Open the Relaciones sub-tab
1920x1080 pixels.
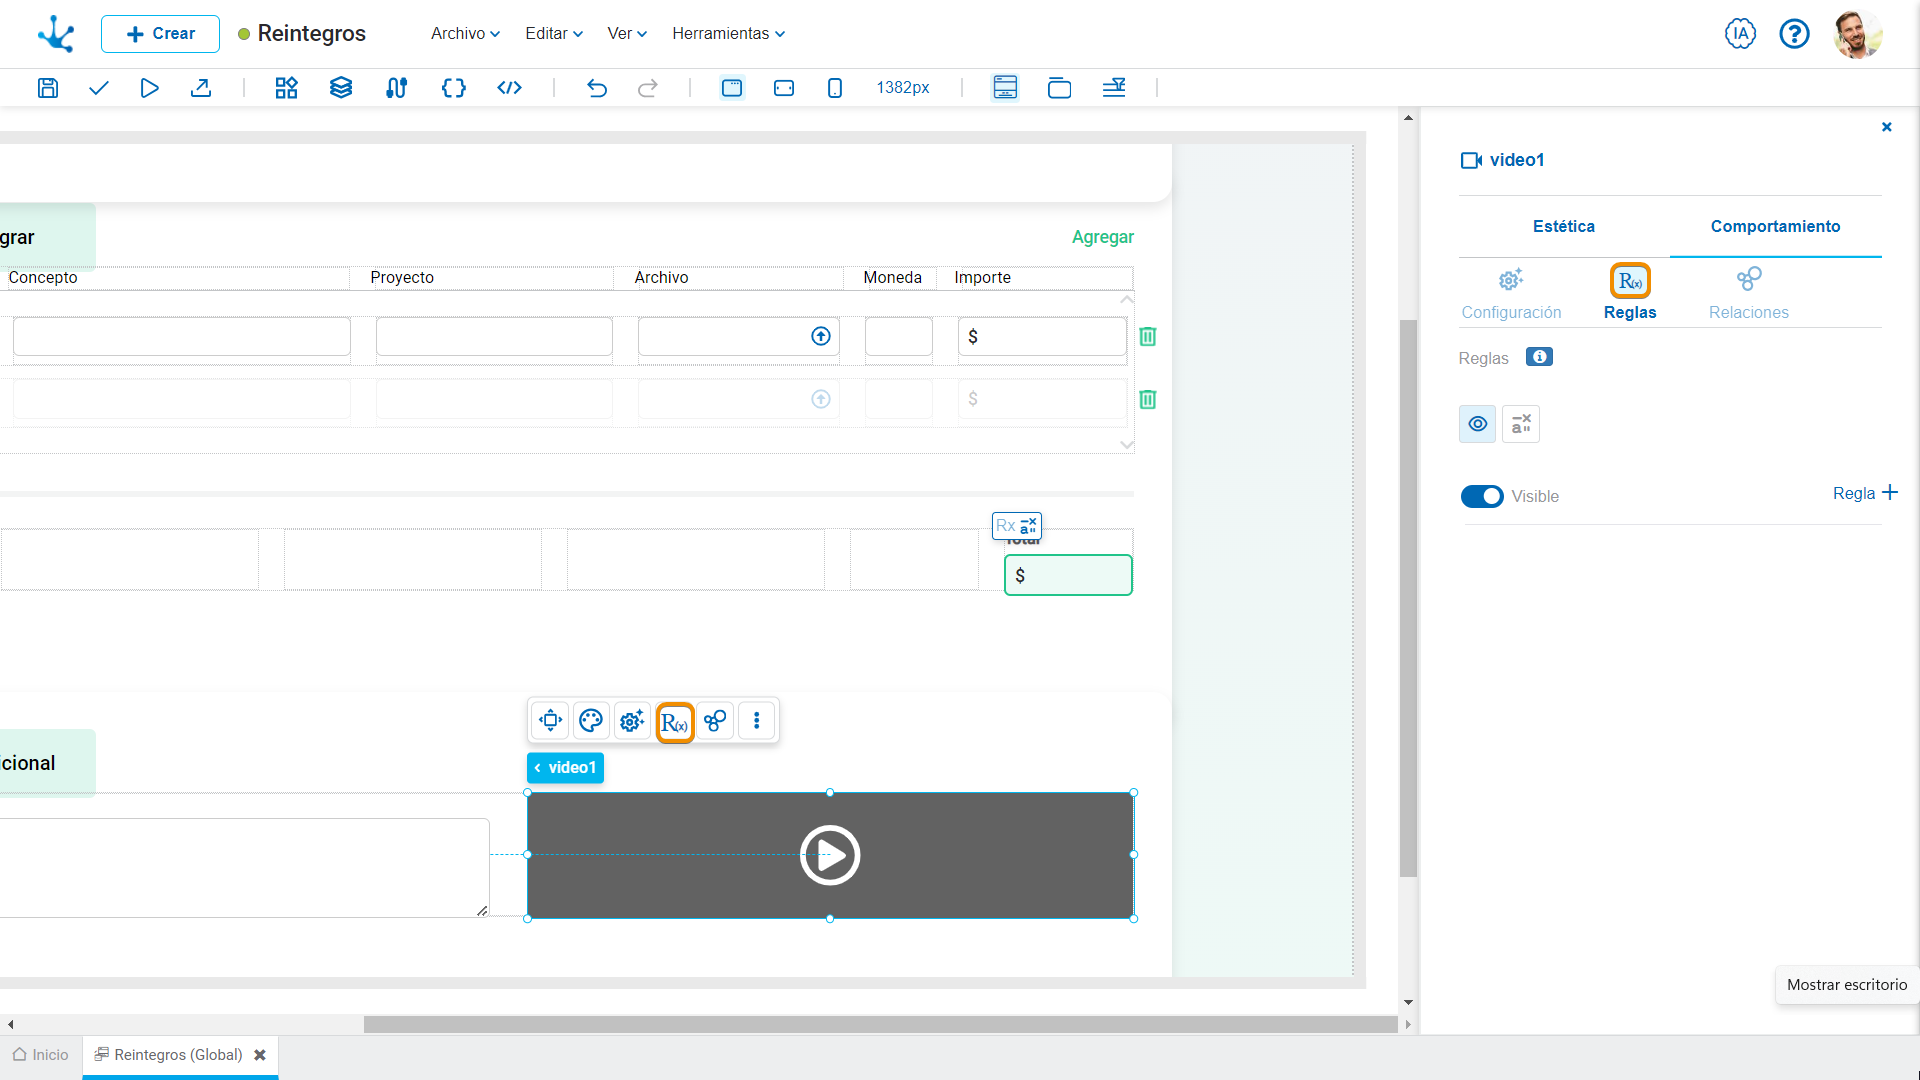1749,294
